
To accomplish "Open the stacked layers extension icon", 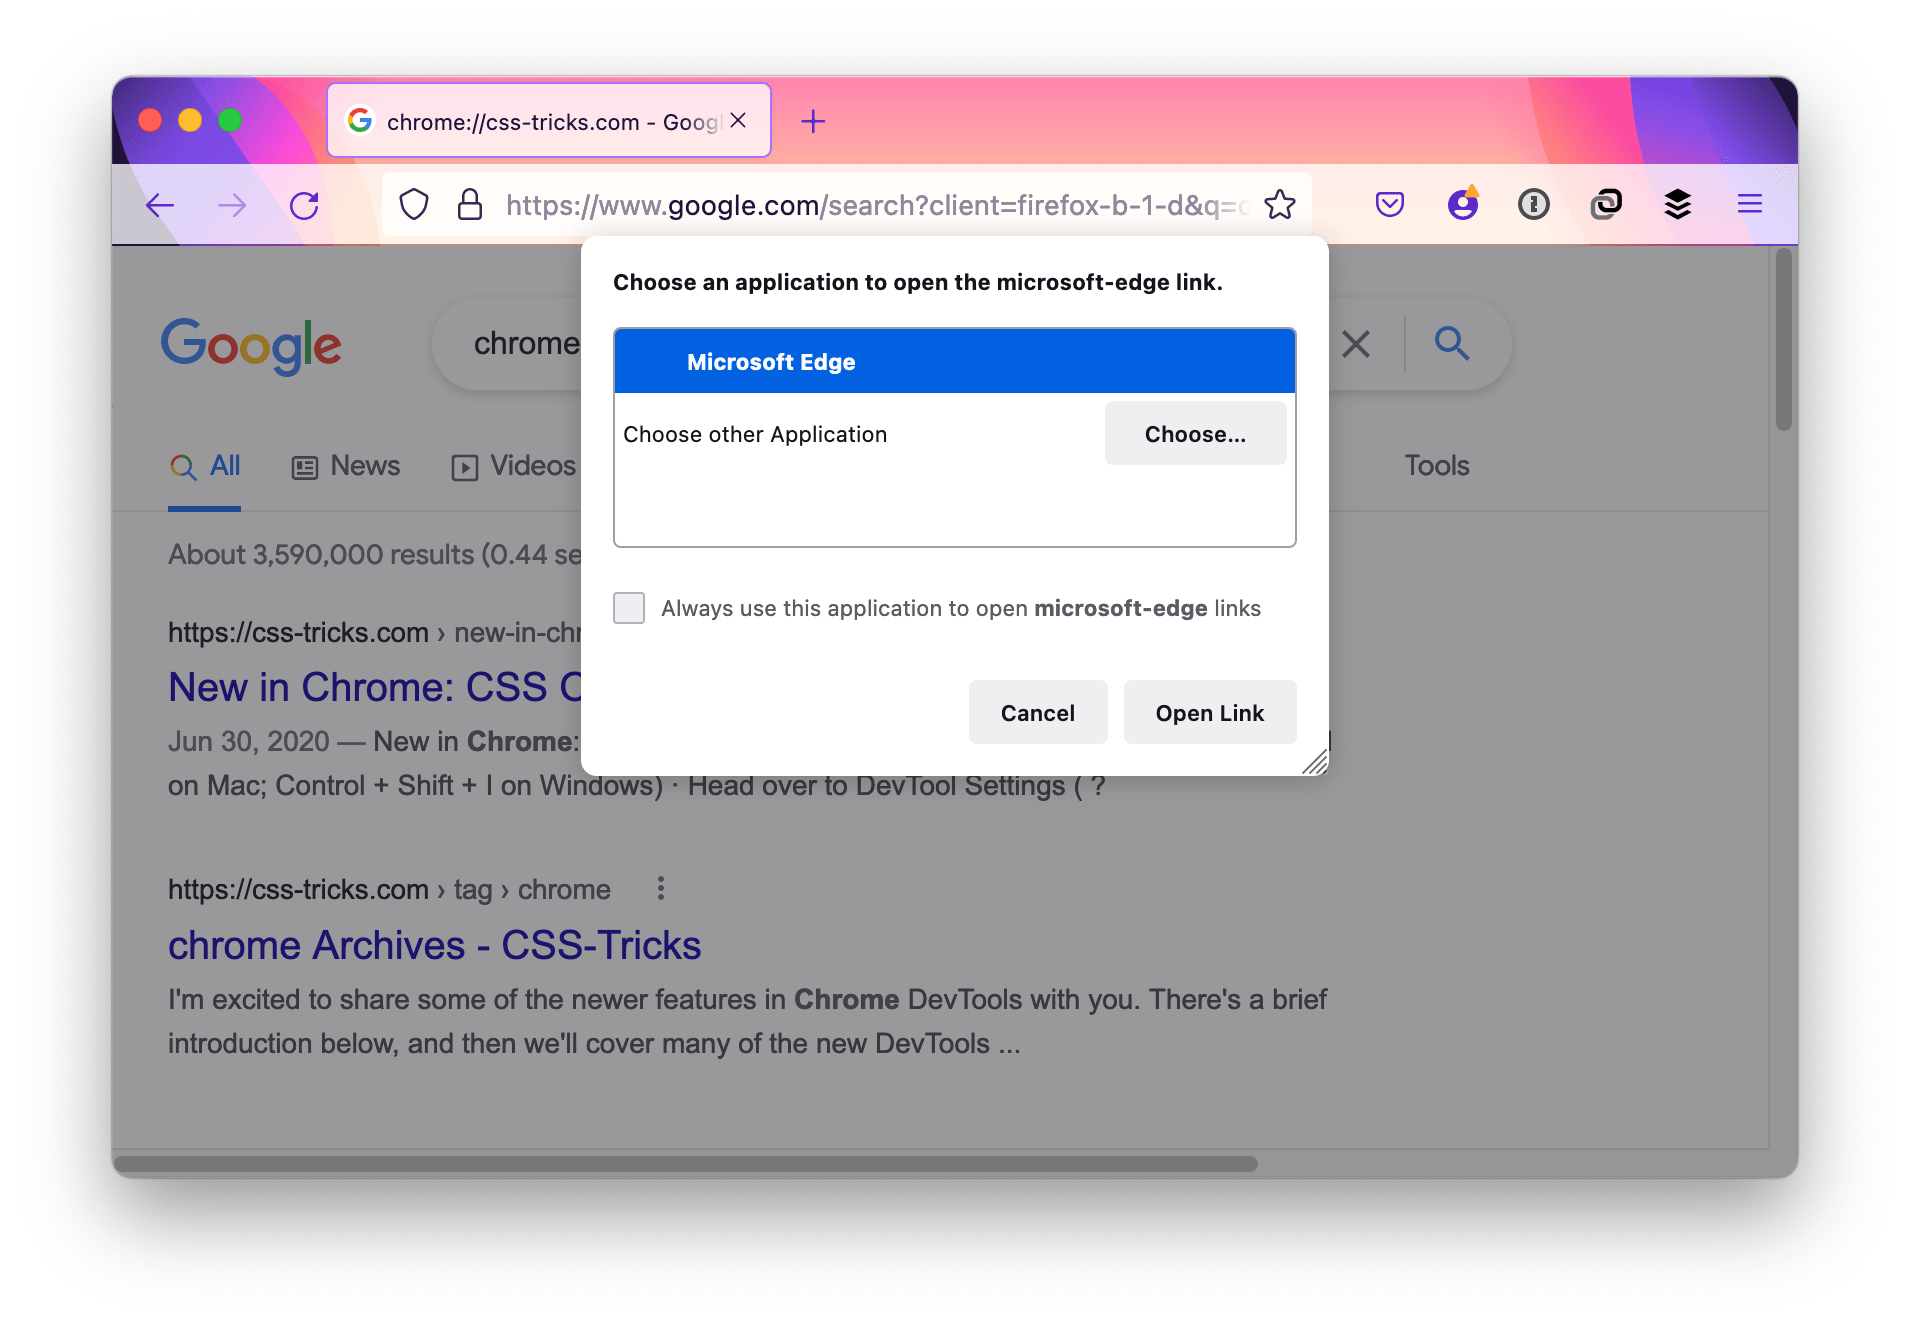I will click(1678, 205).
